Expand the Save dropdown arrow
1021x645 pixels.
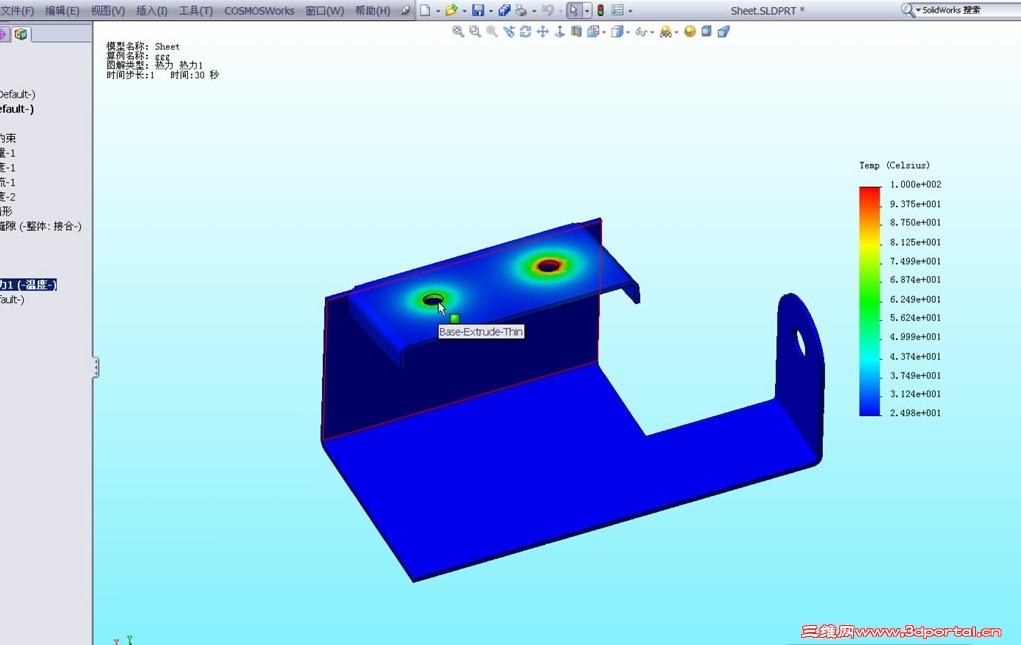pos(490,11)
